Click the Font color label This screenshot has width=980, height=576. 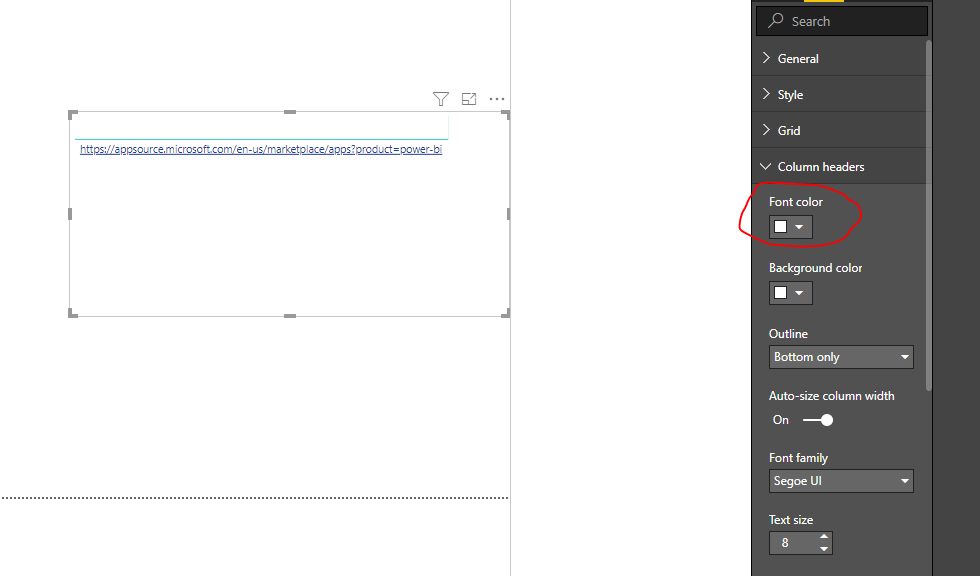point(796,202)
